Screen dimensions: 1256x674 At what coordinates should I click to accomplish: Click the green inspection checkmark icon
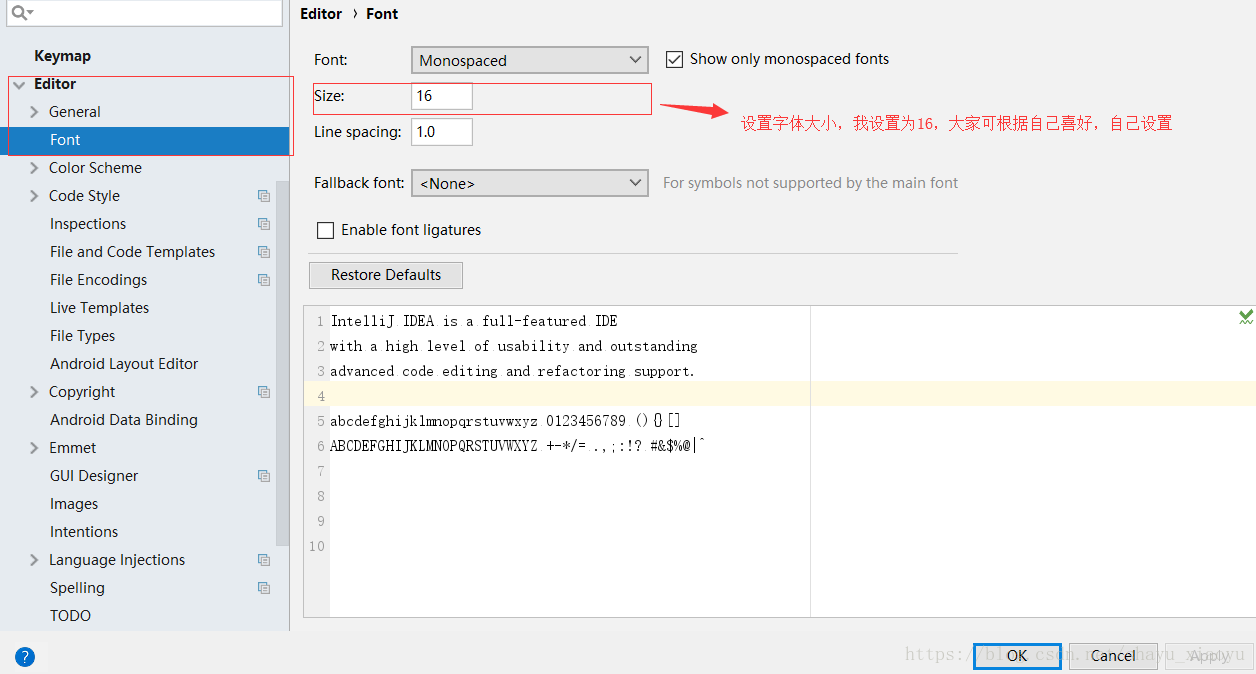[1246, 317]
